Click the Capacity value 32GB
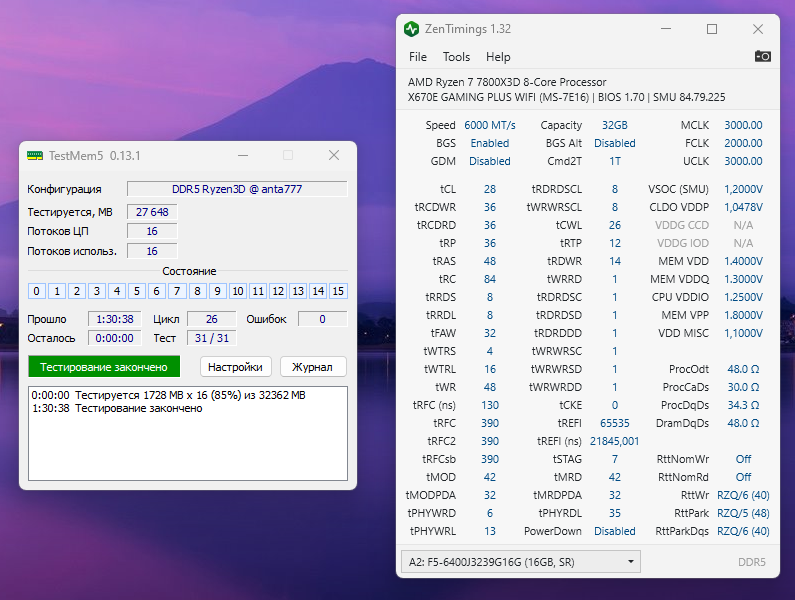795x600 pixels. [615, 125]
